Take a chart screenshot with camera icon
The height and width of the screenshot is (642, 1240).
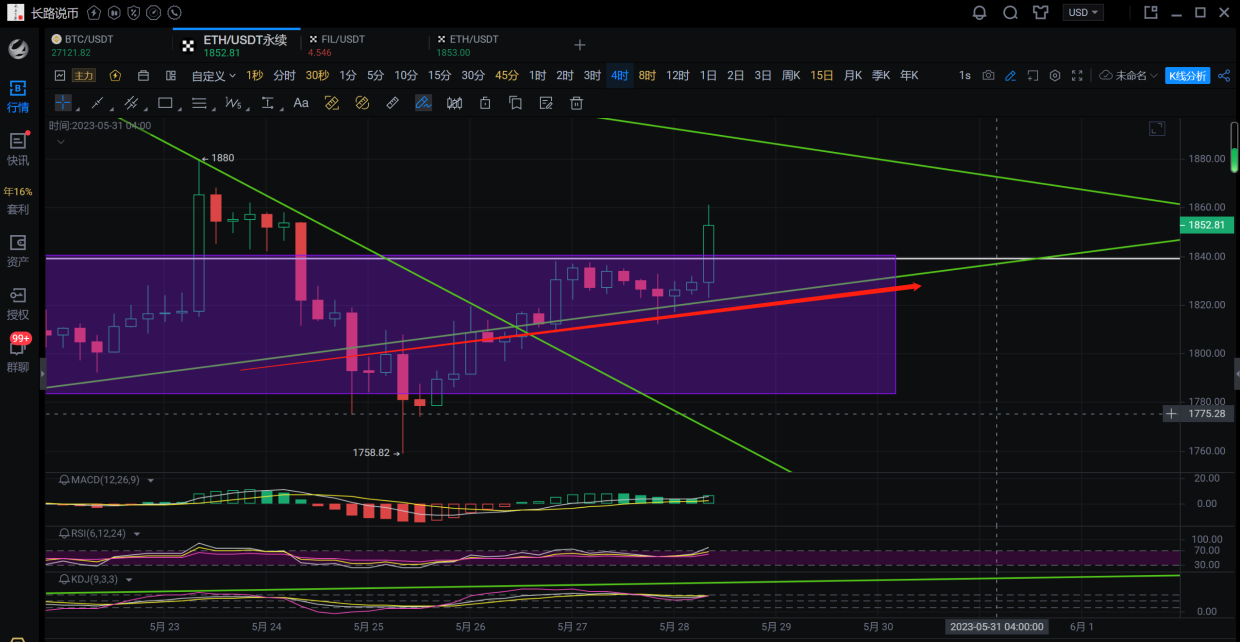coord(988,76)
